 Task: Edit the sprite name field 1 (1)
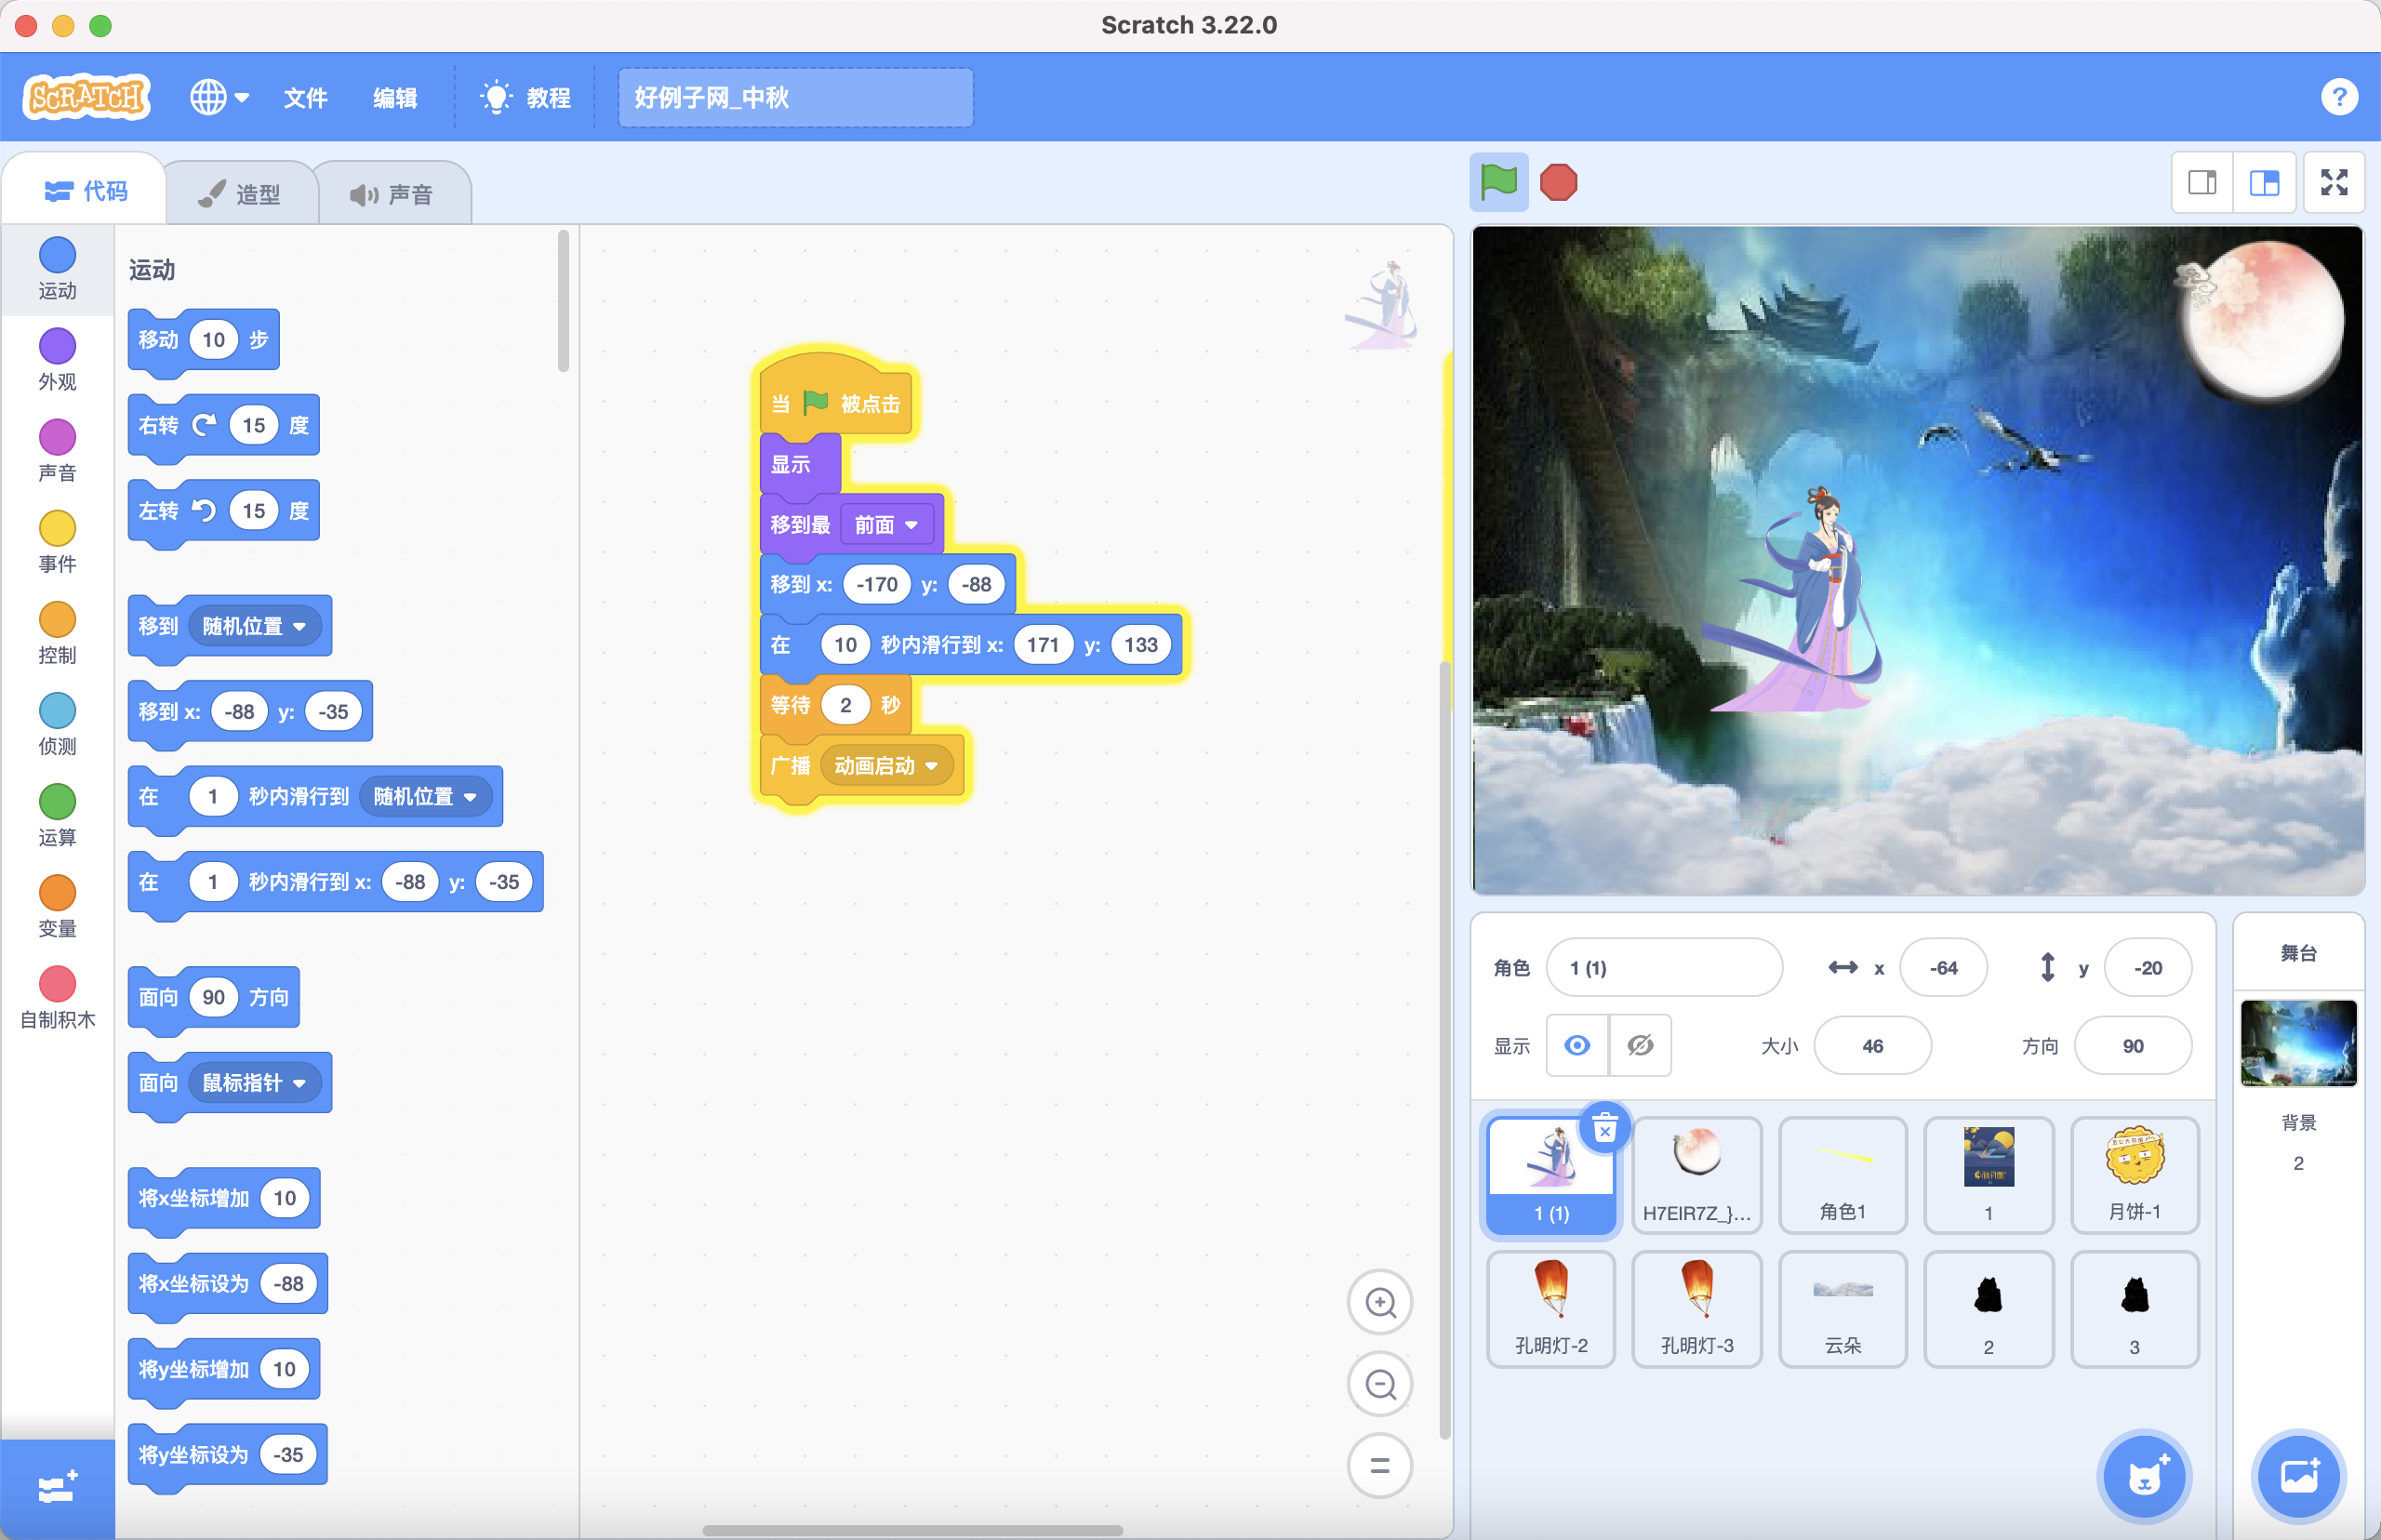(1664, 967)
